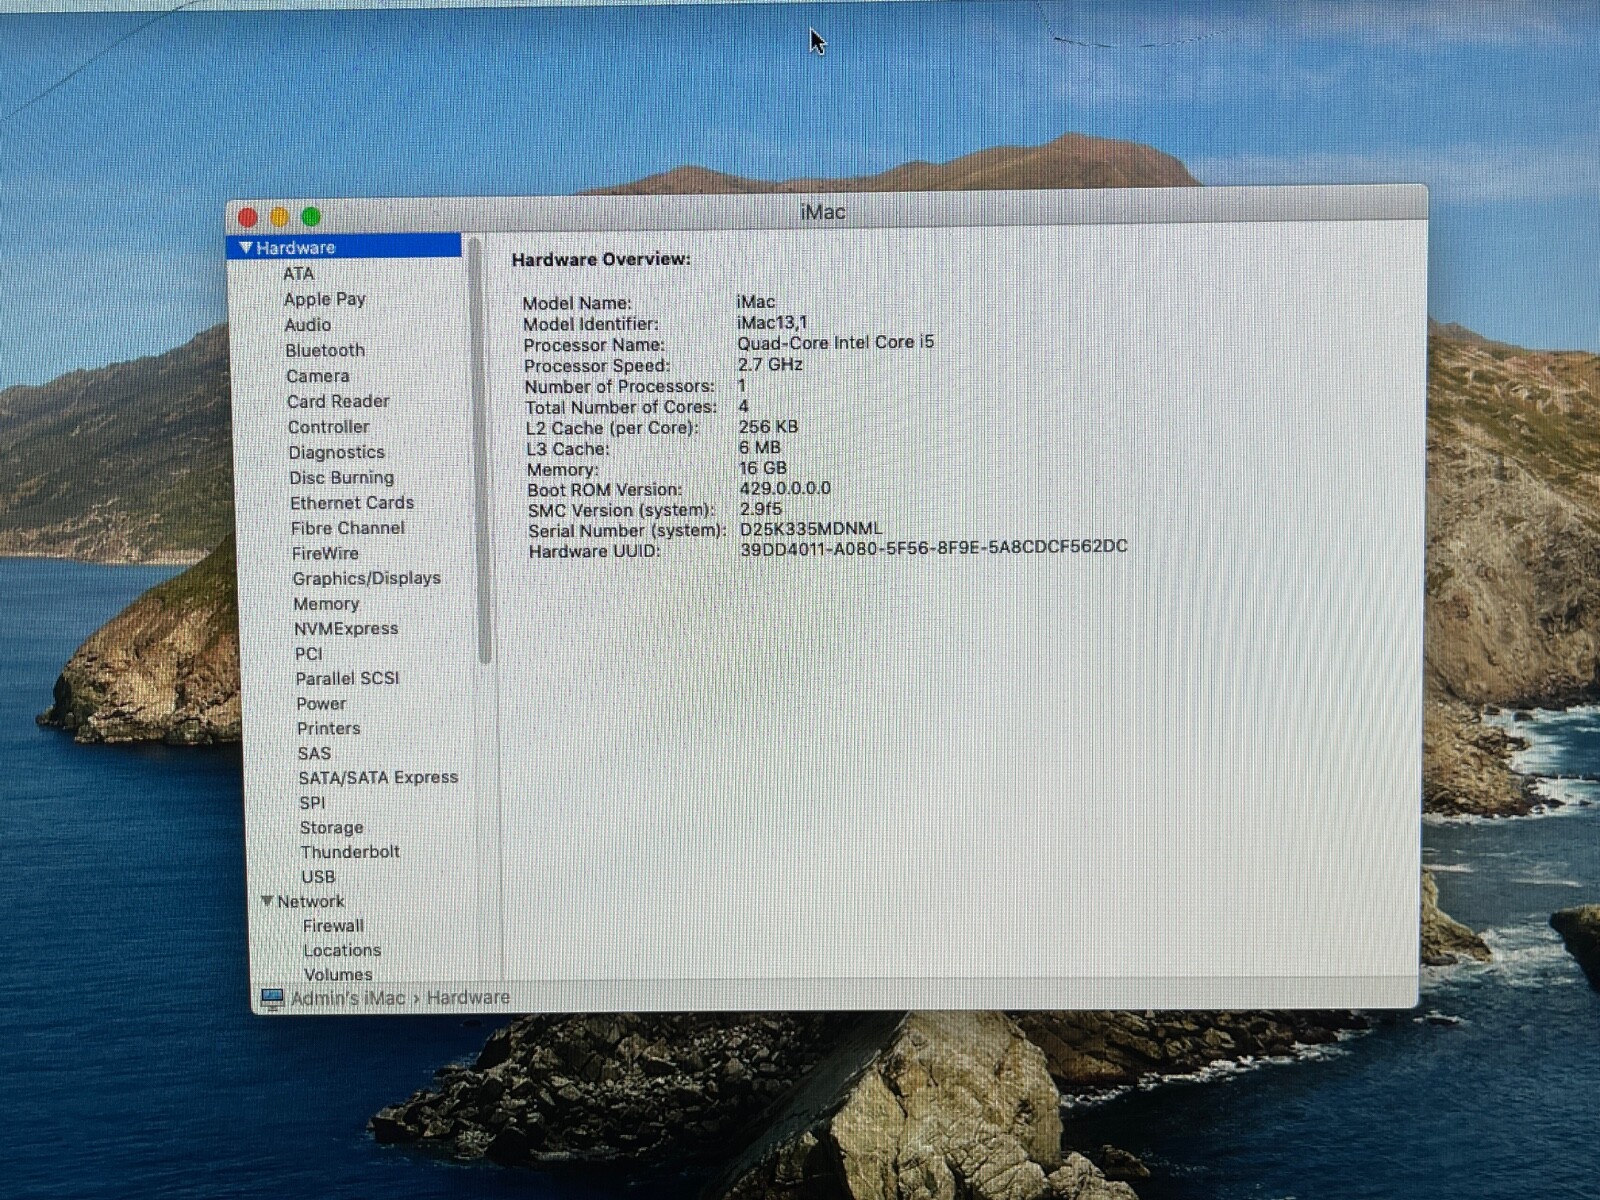The width and height of the screenshot is (1600, 1200).
Task: Show Storage information
Action: pyautogui.click(x=331, y=828)
